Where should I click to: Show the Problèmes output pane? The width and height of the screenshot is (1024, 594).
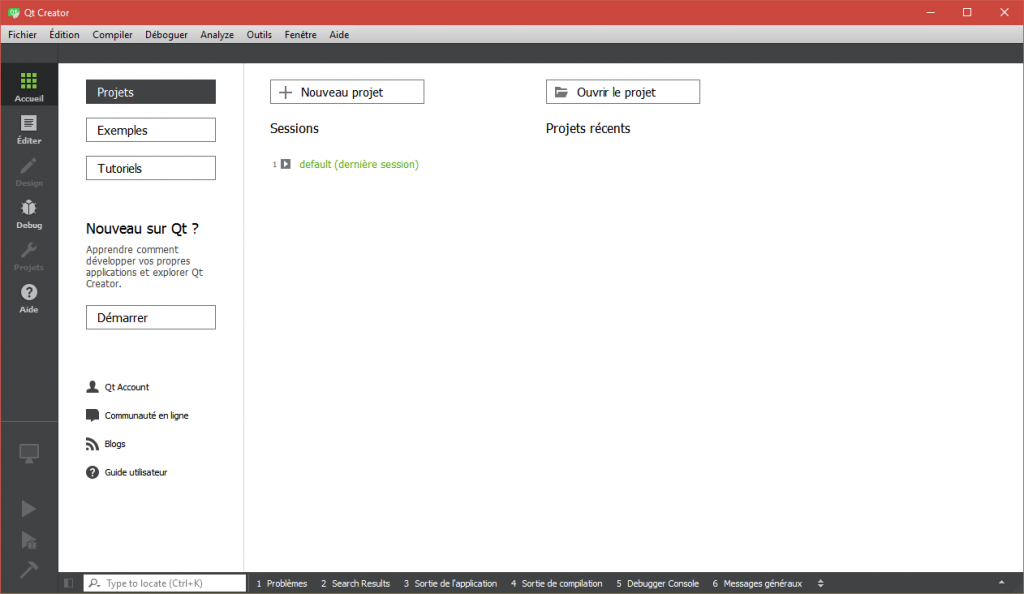[x=281, y=584]
